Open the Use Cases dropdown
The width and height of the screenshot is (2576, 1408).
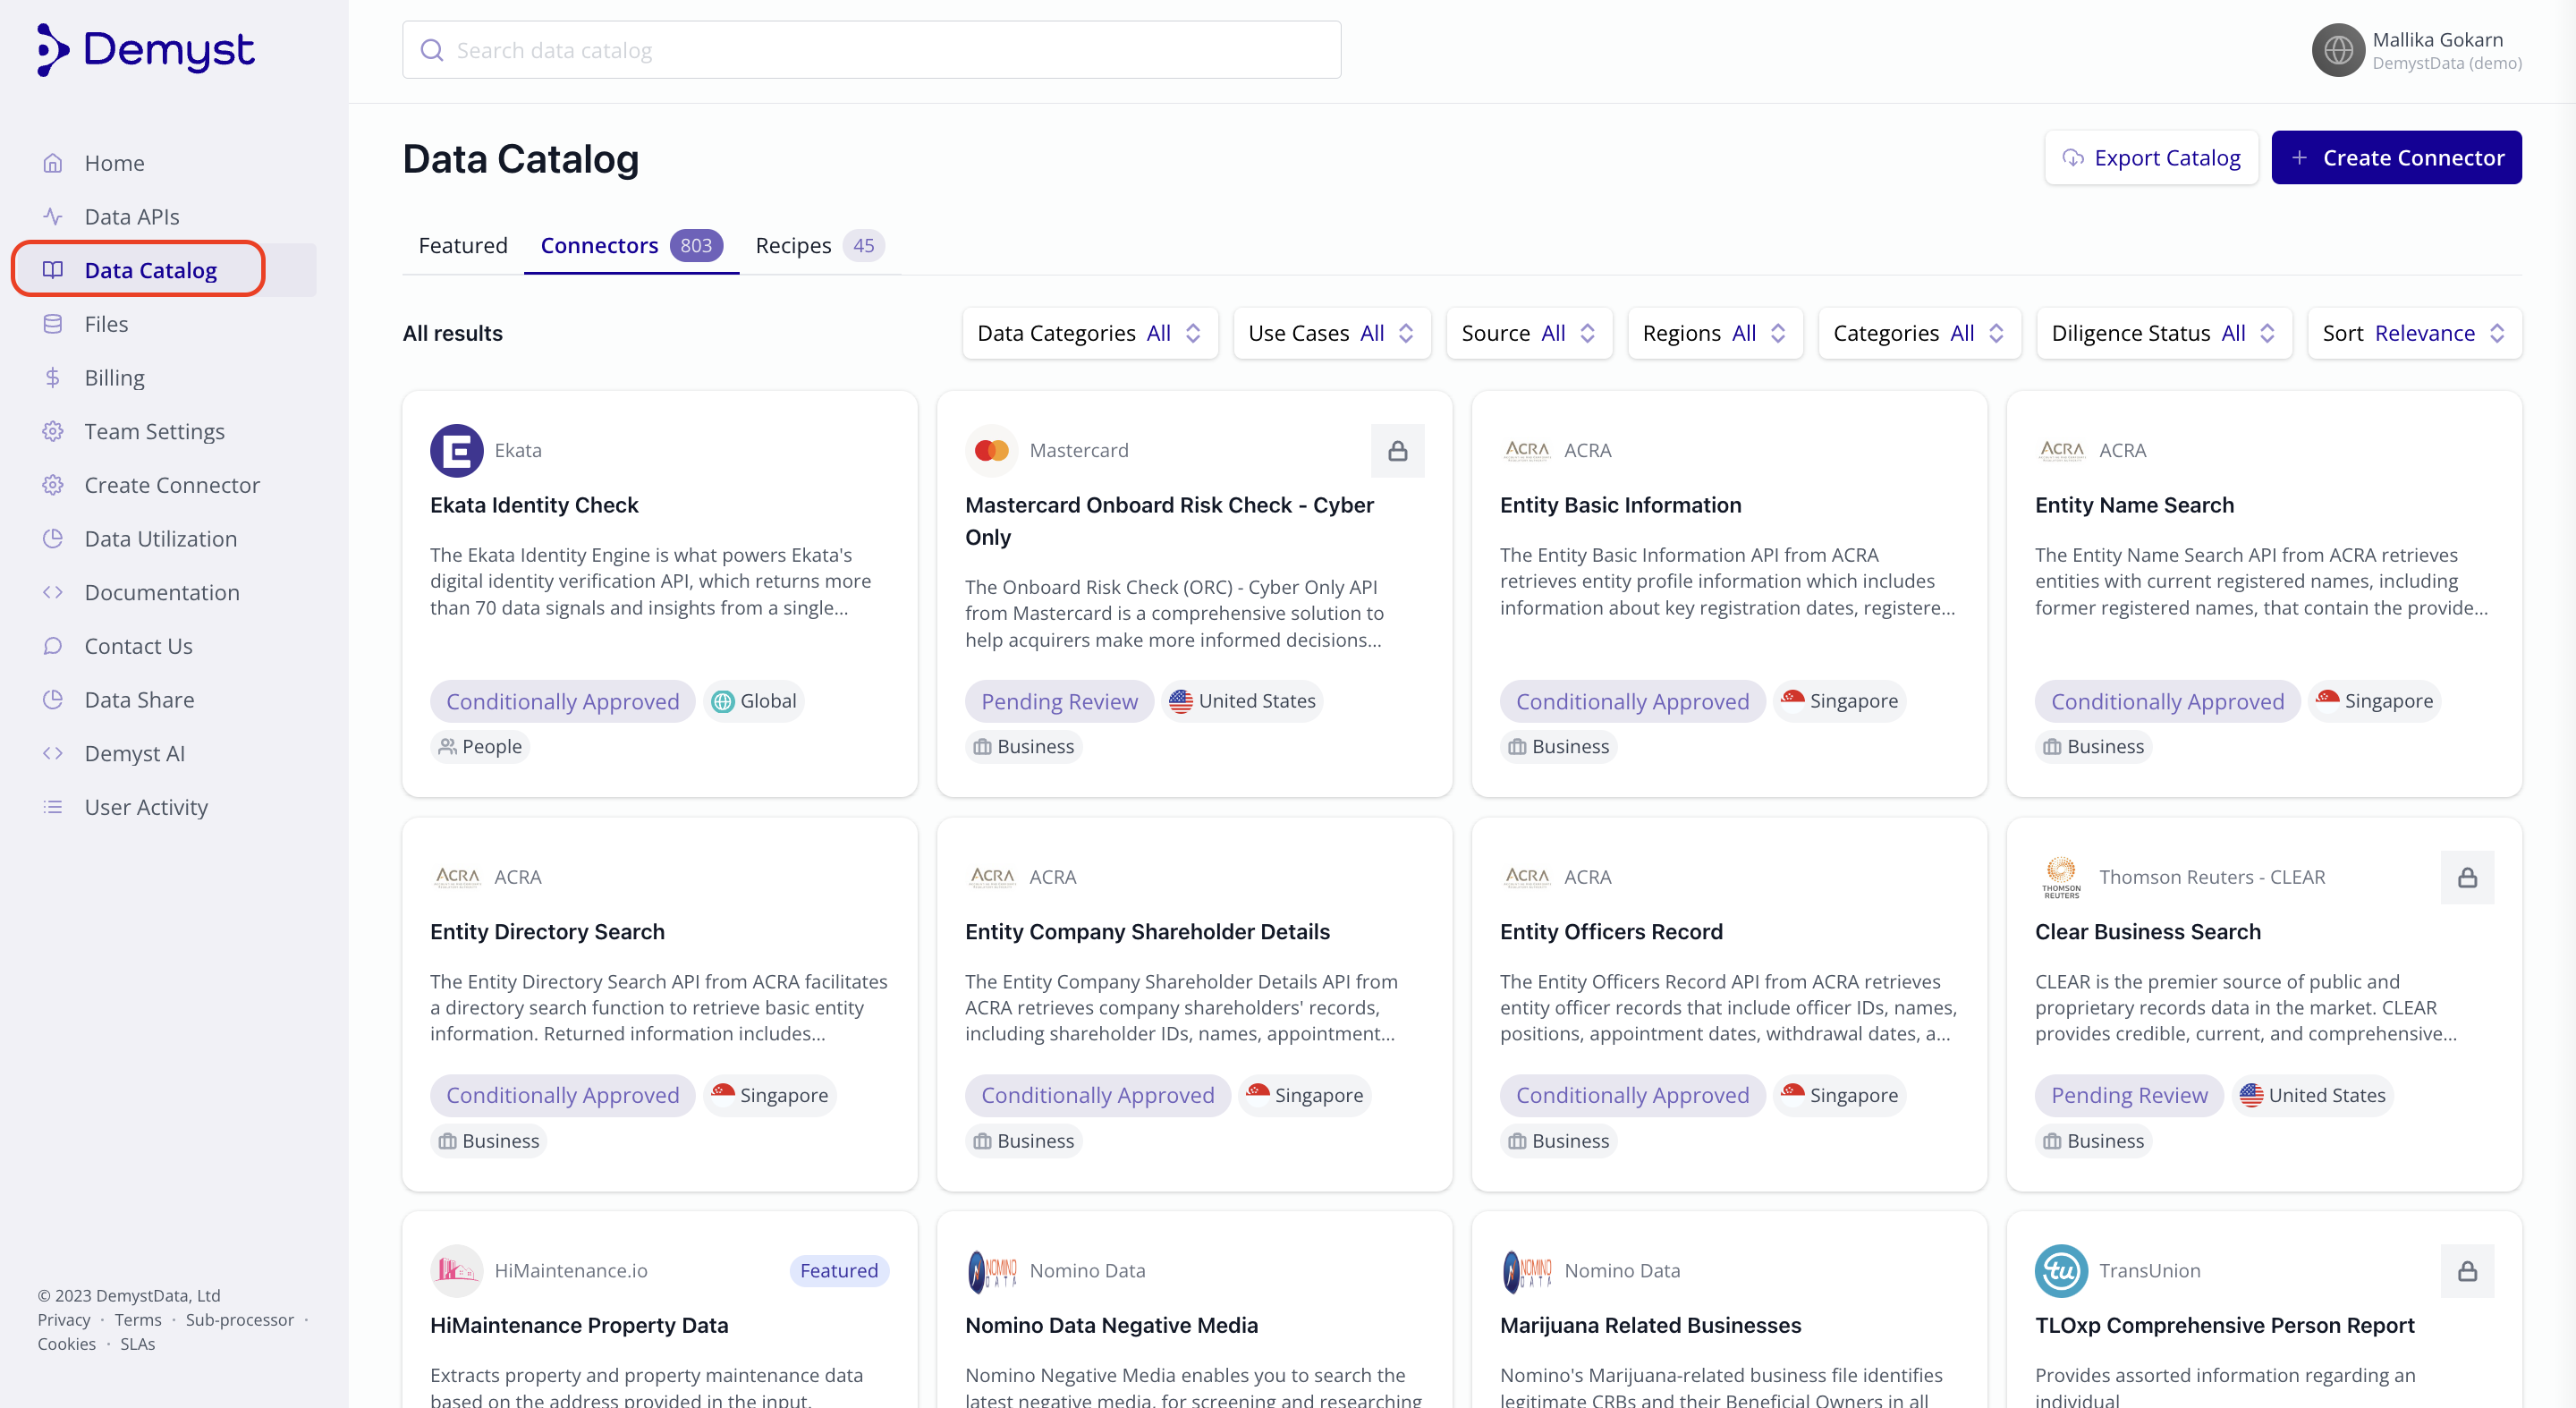1331,333
